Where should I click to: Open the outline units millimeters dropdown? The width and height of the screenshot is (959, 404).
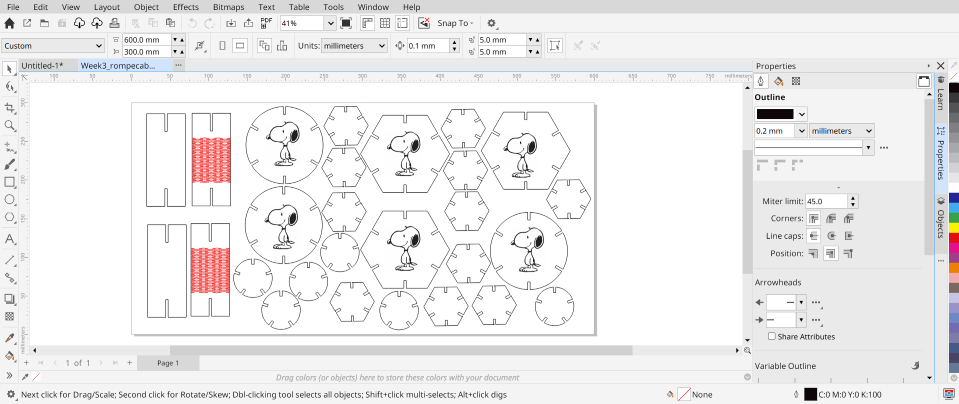point(842,131)
